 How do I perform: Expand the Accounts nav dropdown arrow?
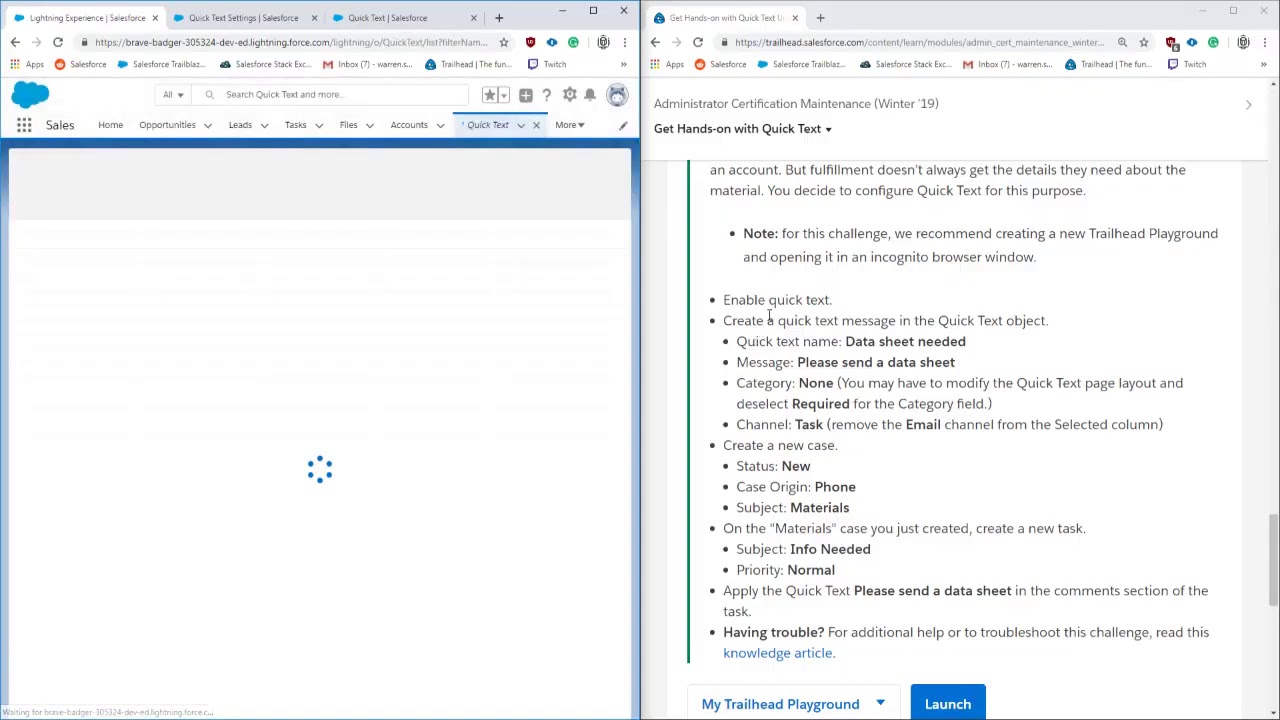(x=440, y=125)
